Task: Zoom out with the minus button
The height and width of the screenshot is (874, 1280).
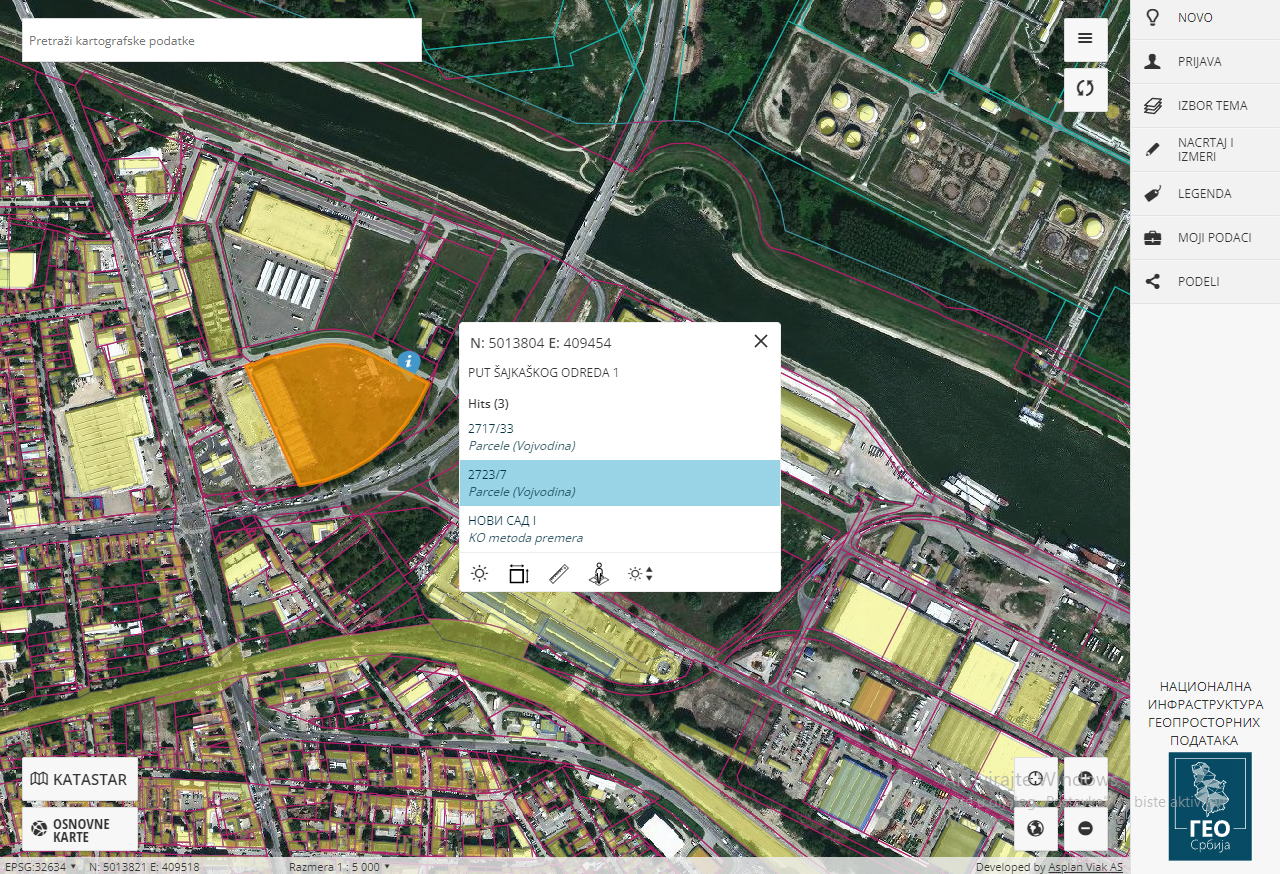Action: 1085,828
